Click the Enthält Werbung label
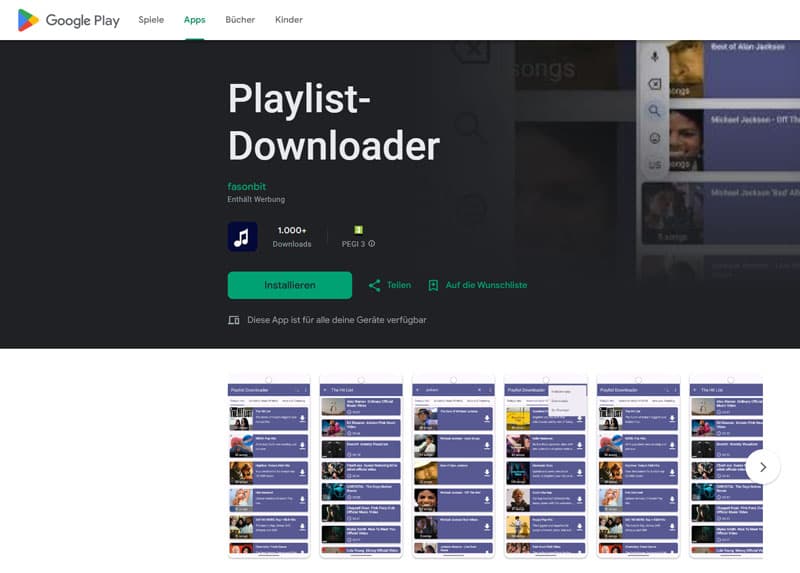The image size is (800, 573). 256,200
